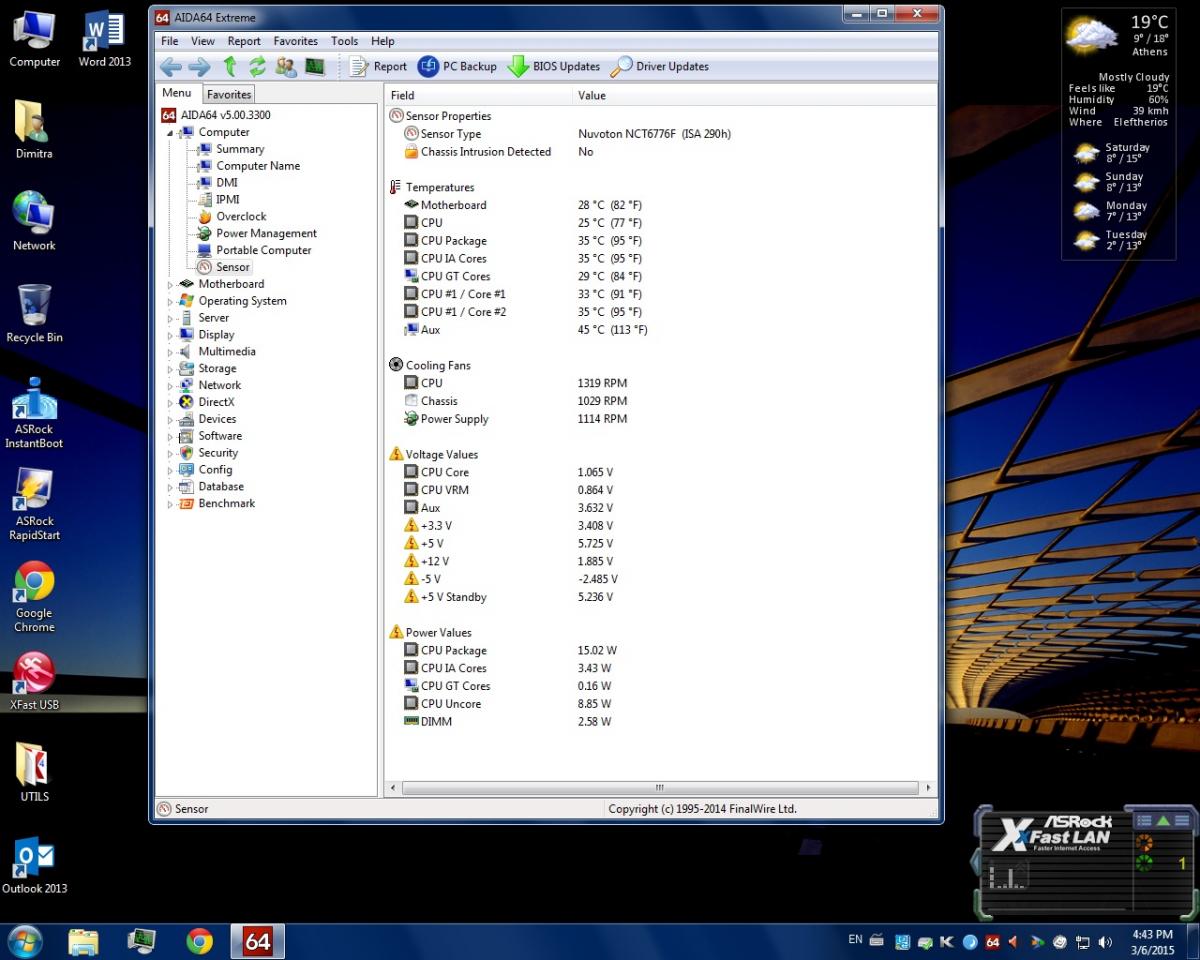Open the Favorites menu in the menu bar
The width and height of the screenshot is (1200, 960).
[296, 41]
